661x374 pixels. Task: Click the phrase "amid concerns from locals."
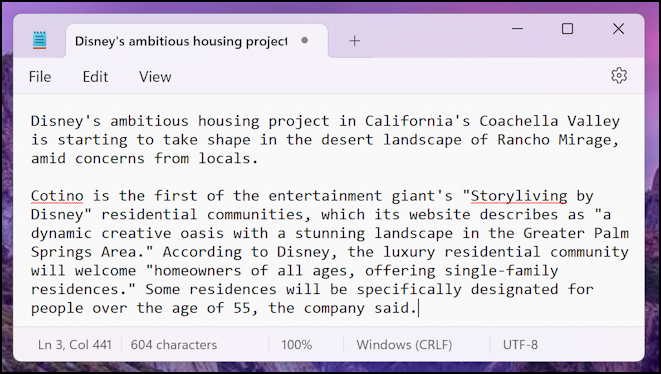pos(144,159)
